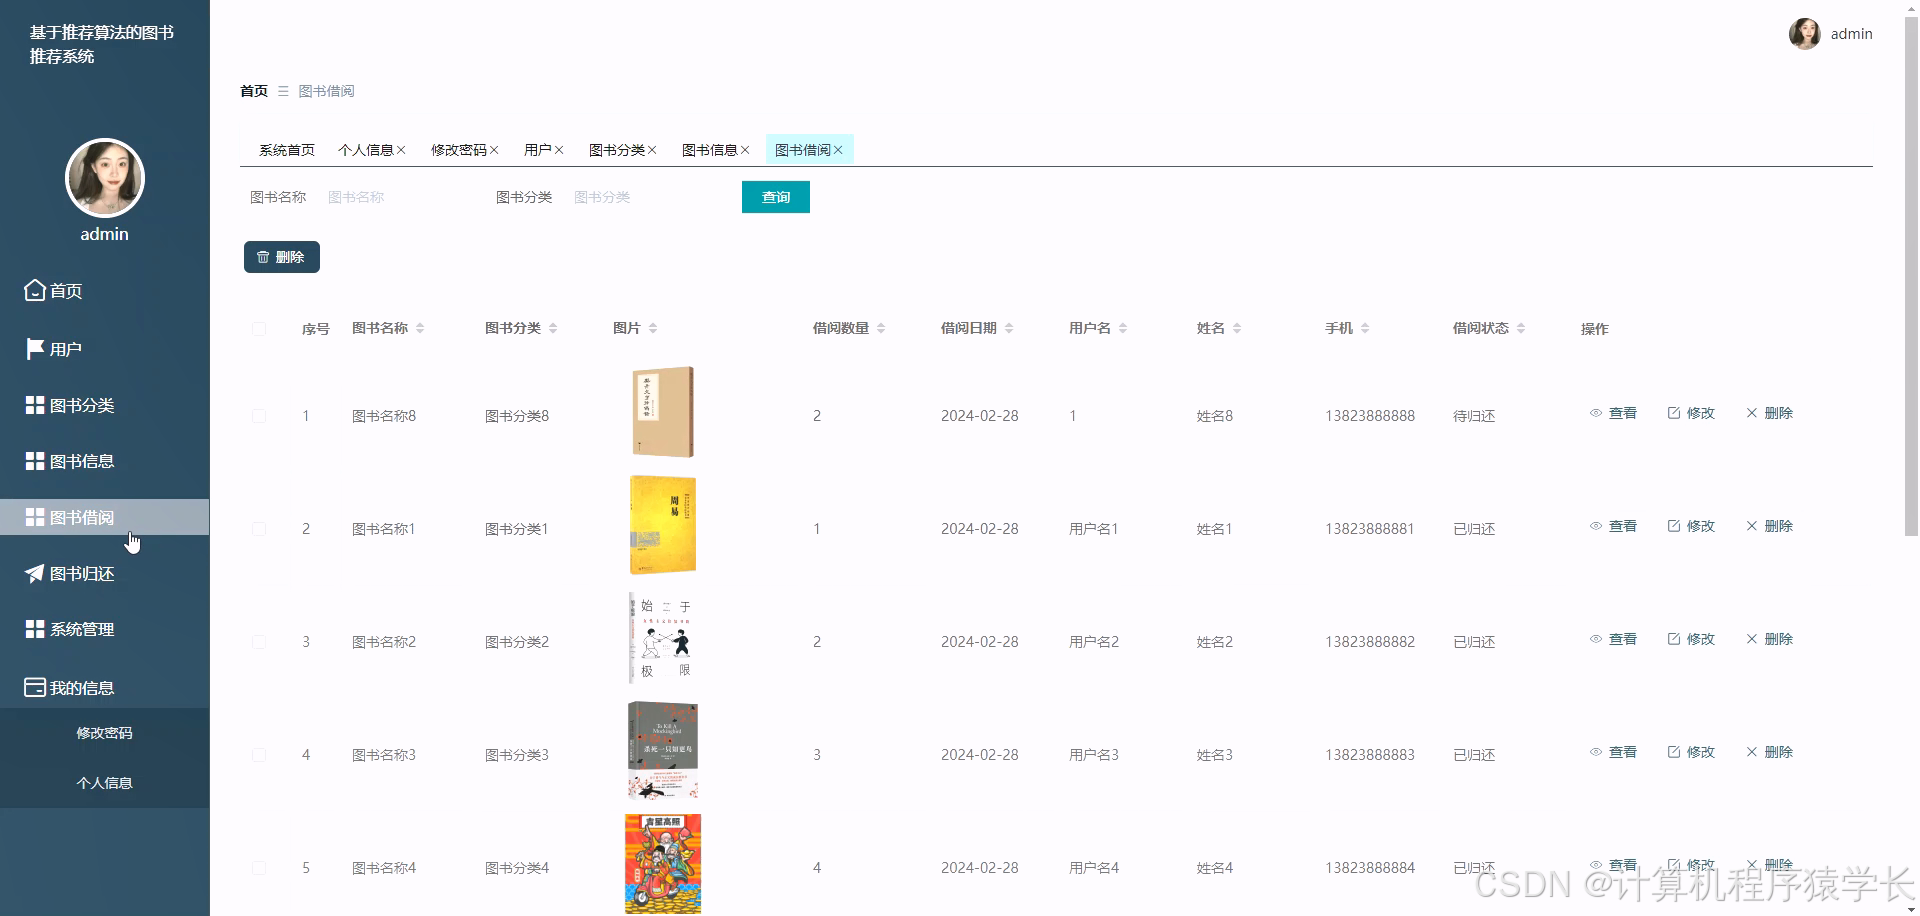Select the 系统首页 tab
This screenshot has width=1920, height=916.
286,149
